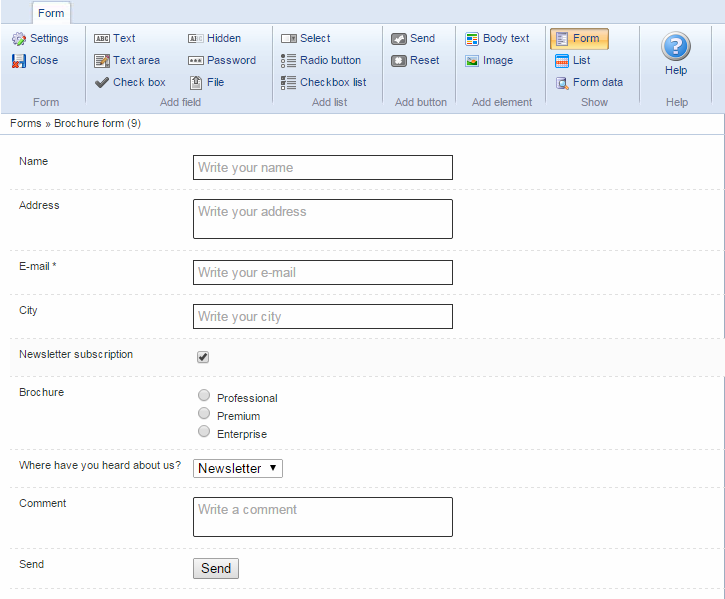
Task: Switch to the Form ribbon tab
Action: click(51, 13)
